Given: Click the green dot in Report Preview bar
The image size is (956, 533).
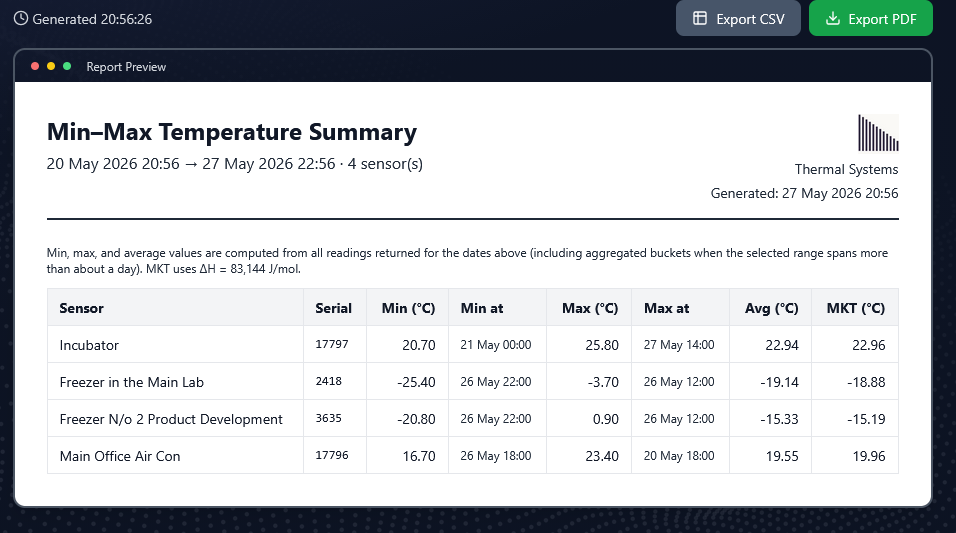Looking at the screenshot, I should [x=67, y=66].
